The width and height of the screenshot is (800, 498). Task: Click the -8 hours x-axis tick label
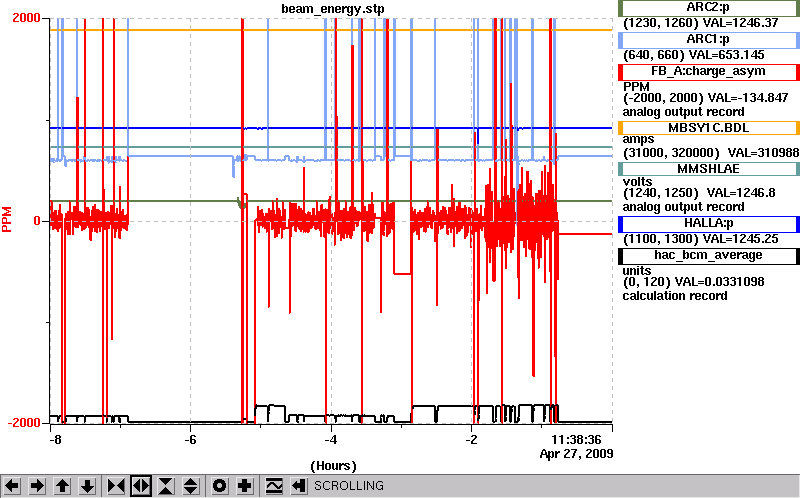(56, 439)
